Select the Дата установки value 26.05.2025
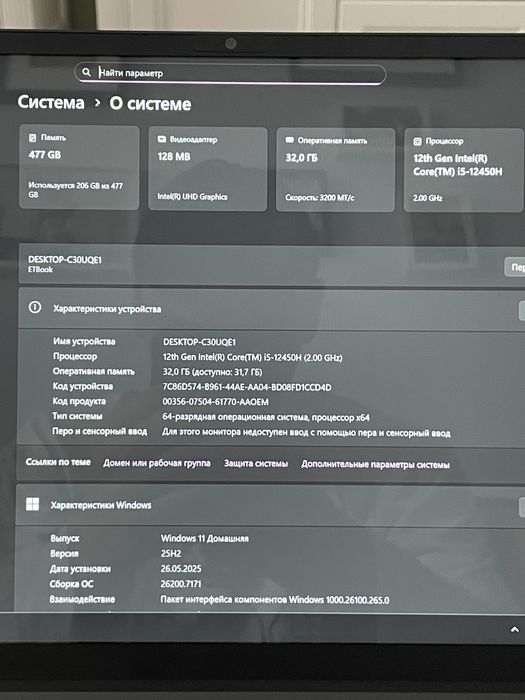The width and height of the screenshot is (525, 700). pyautogui.click(x=181, y=569)
